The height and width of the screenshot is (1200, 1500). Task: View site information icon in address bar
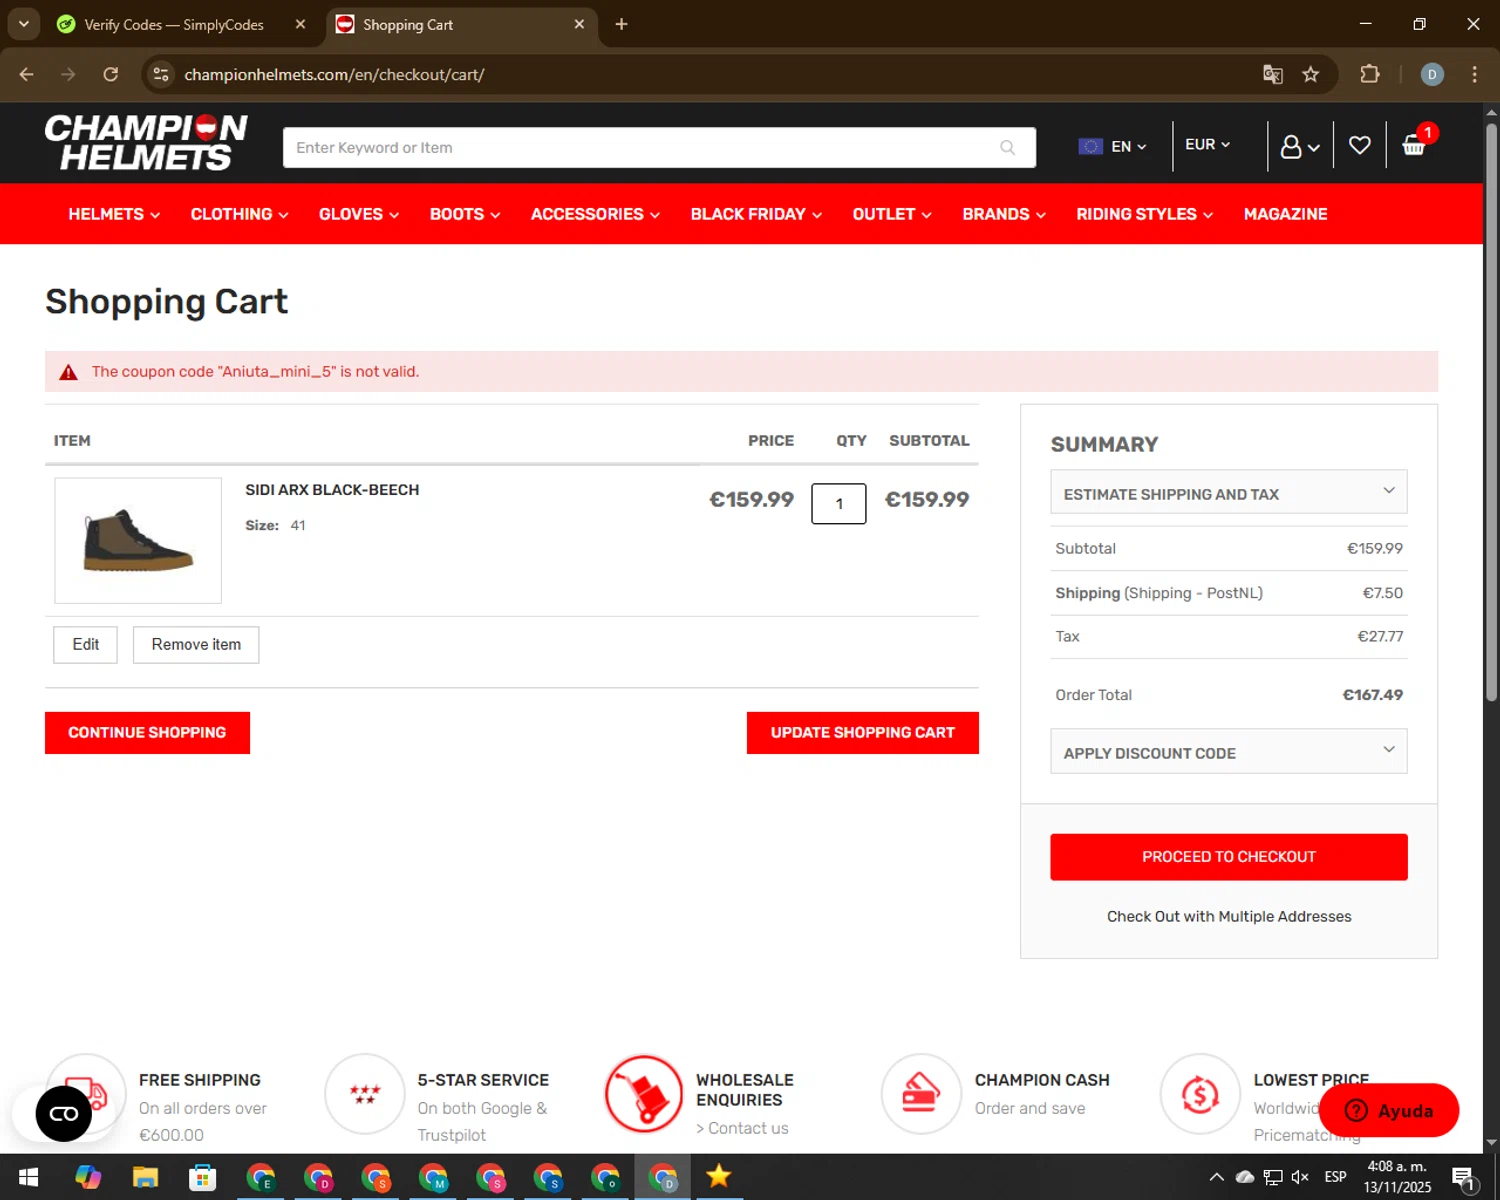(x=161, y=74)
